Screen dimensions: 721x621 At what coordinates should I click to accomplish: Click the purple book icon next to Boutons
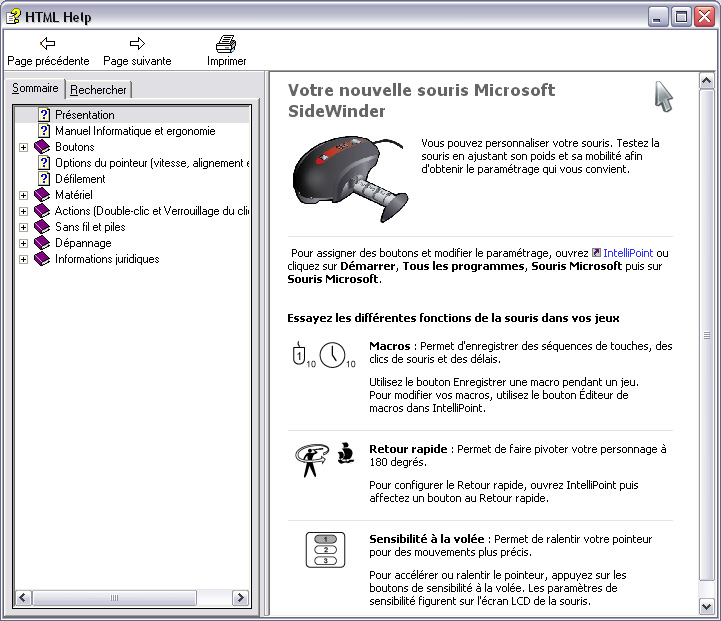(42, 147)
